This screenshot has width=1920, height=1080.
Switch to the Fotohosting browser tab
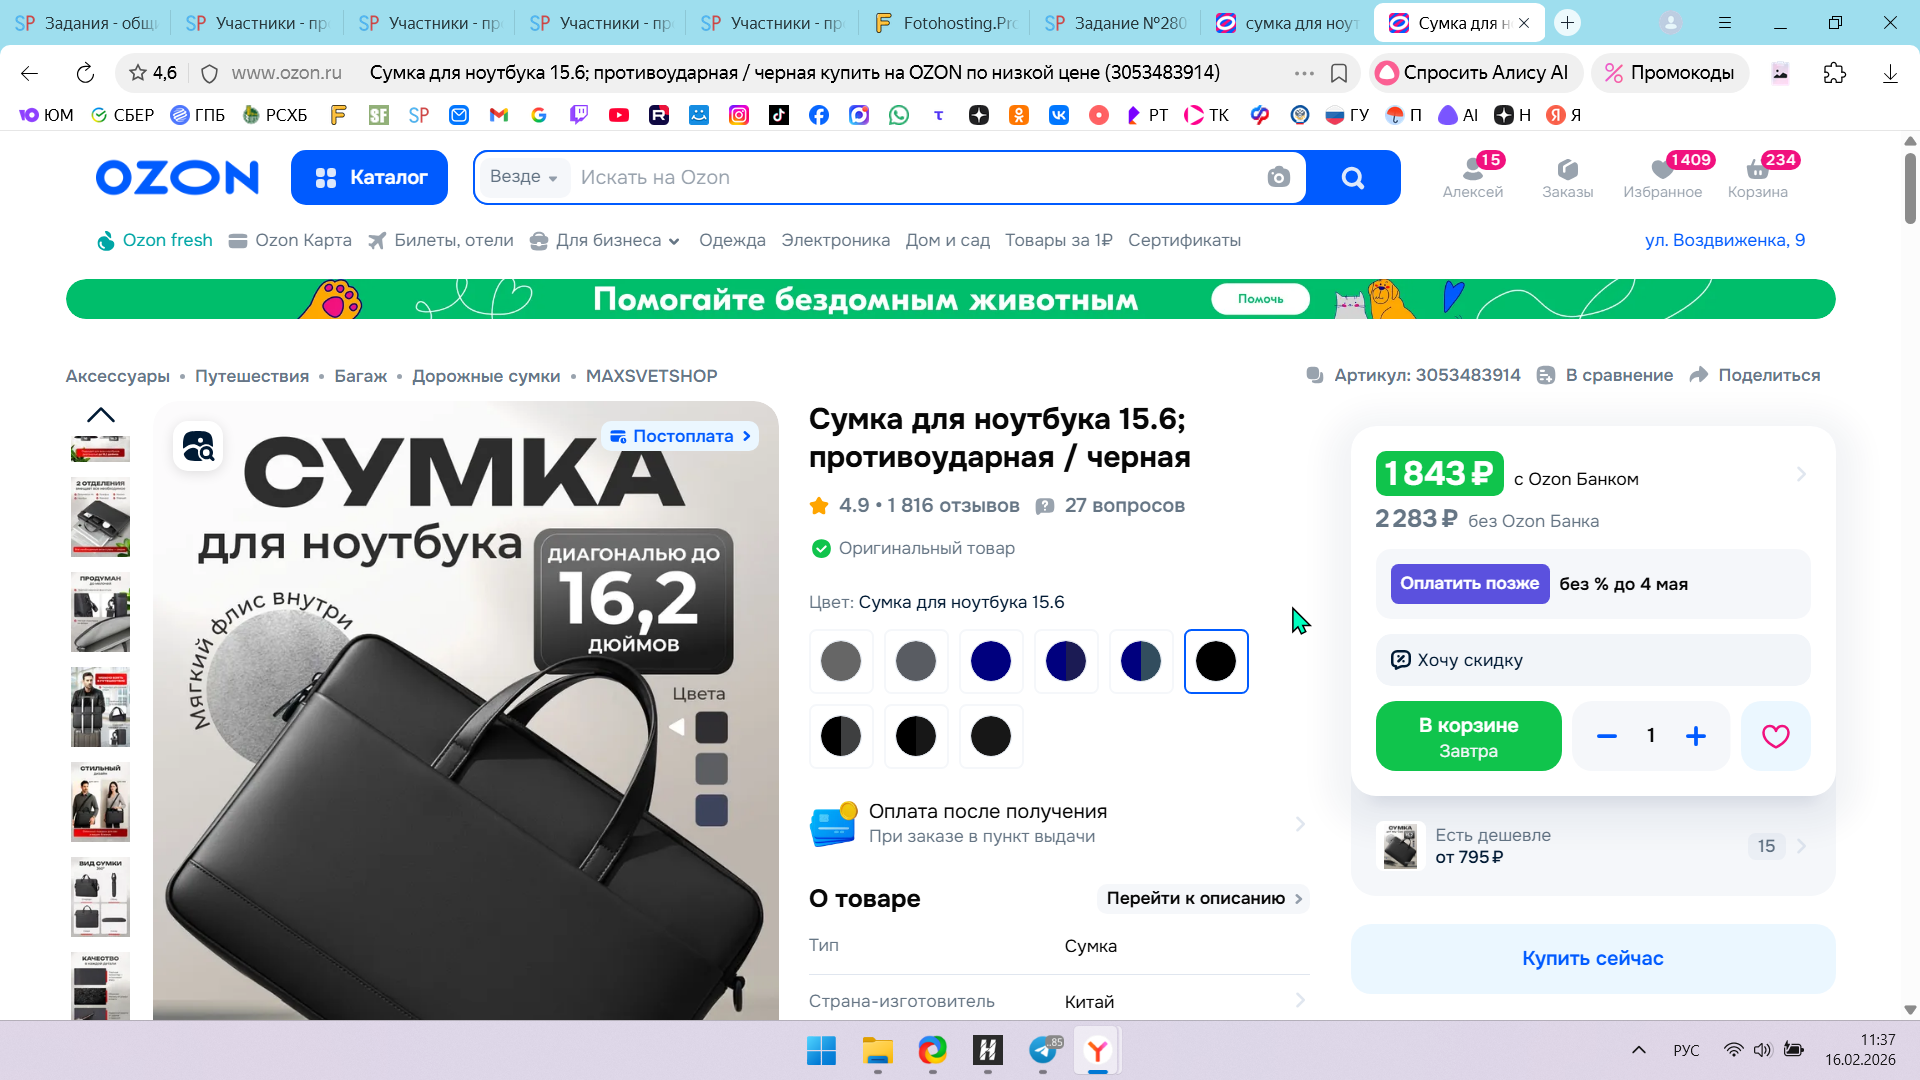click(945, 22)
